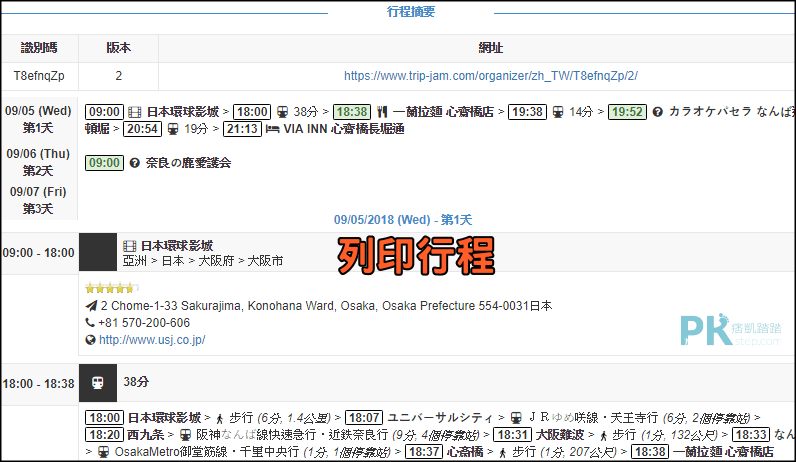Click the 18:20 box before 西九条
Viewport: 796px width, 462px height.
coord(104,435)
